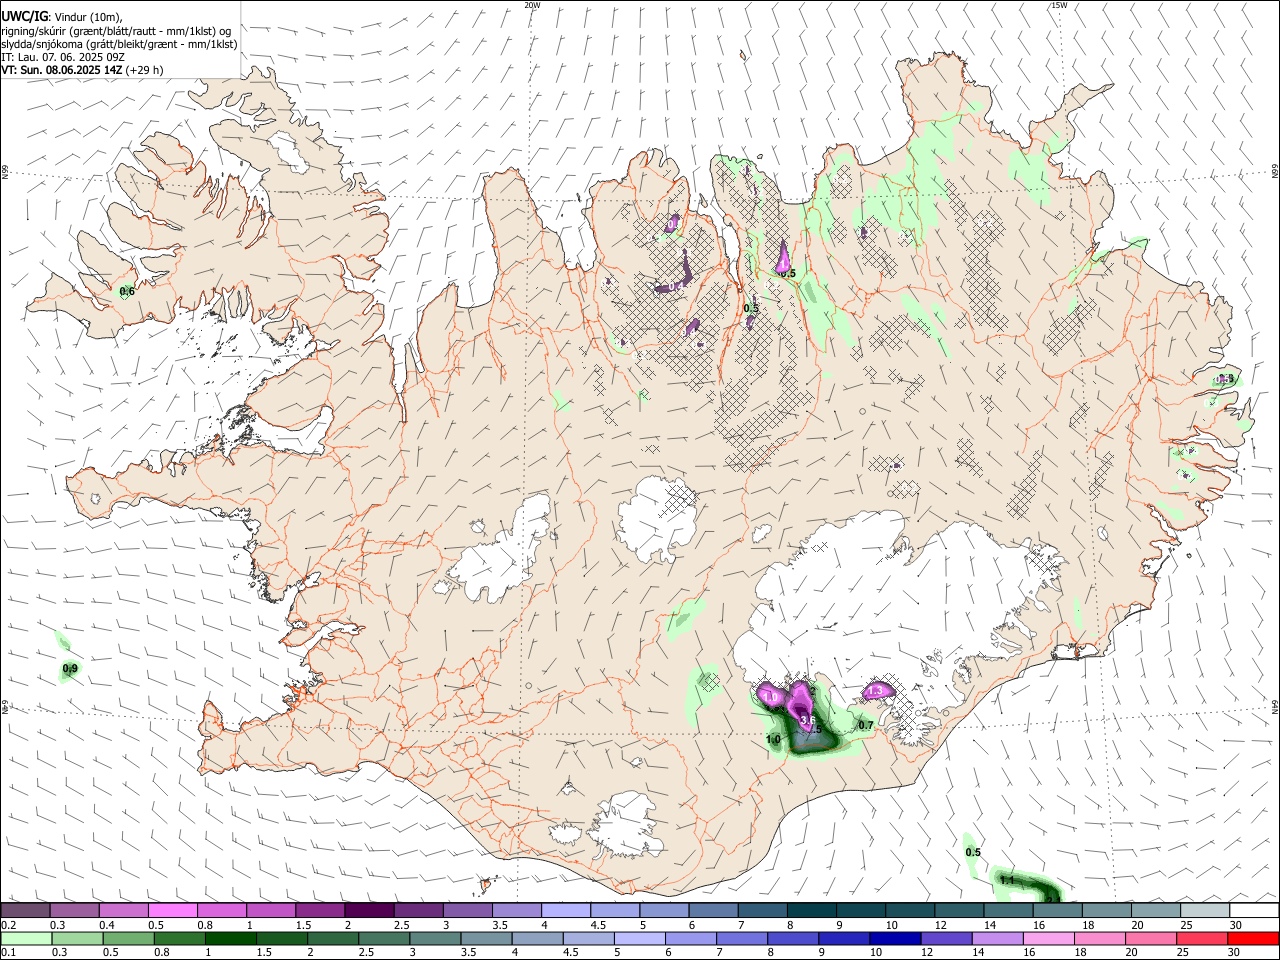Click the '20W' longitude label
1280x960 pixels.
(x=533, y=5)
